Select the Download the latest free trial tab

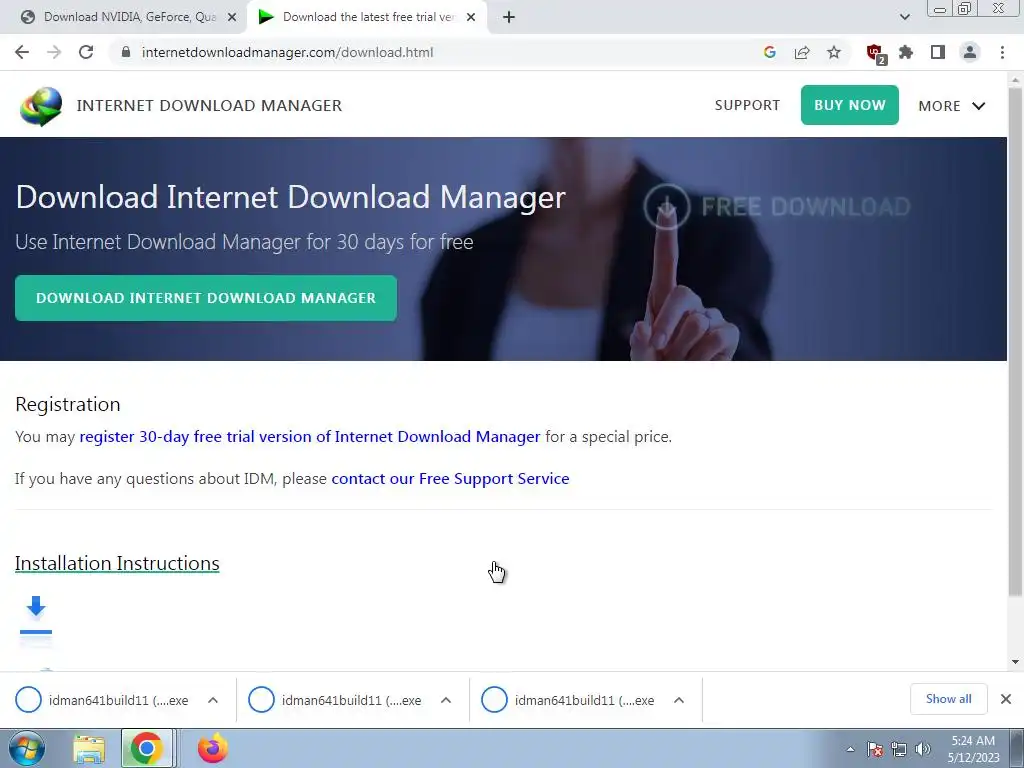click(x=366, y=18)
